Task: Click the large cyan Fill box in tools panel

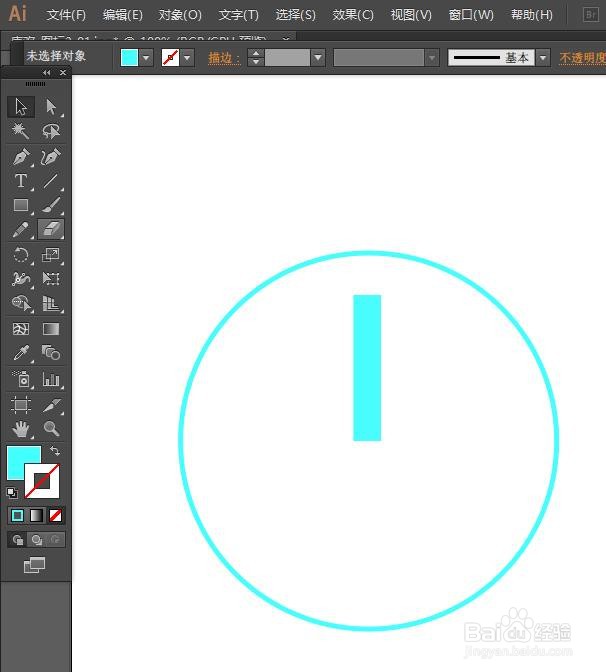Action: click(20, 459)
